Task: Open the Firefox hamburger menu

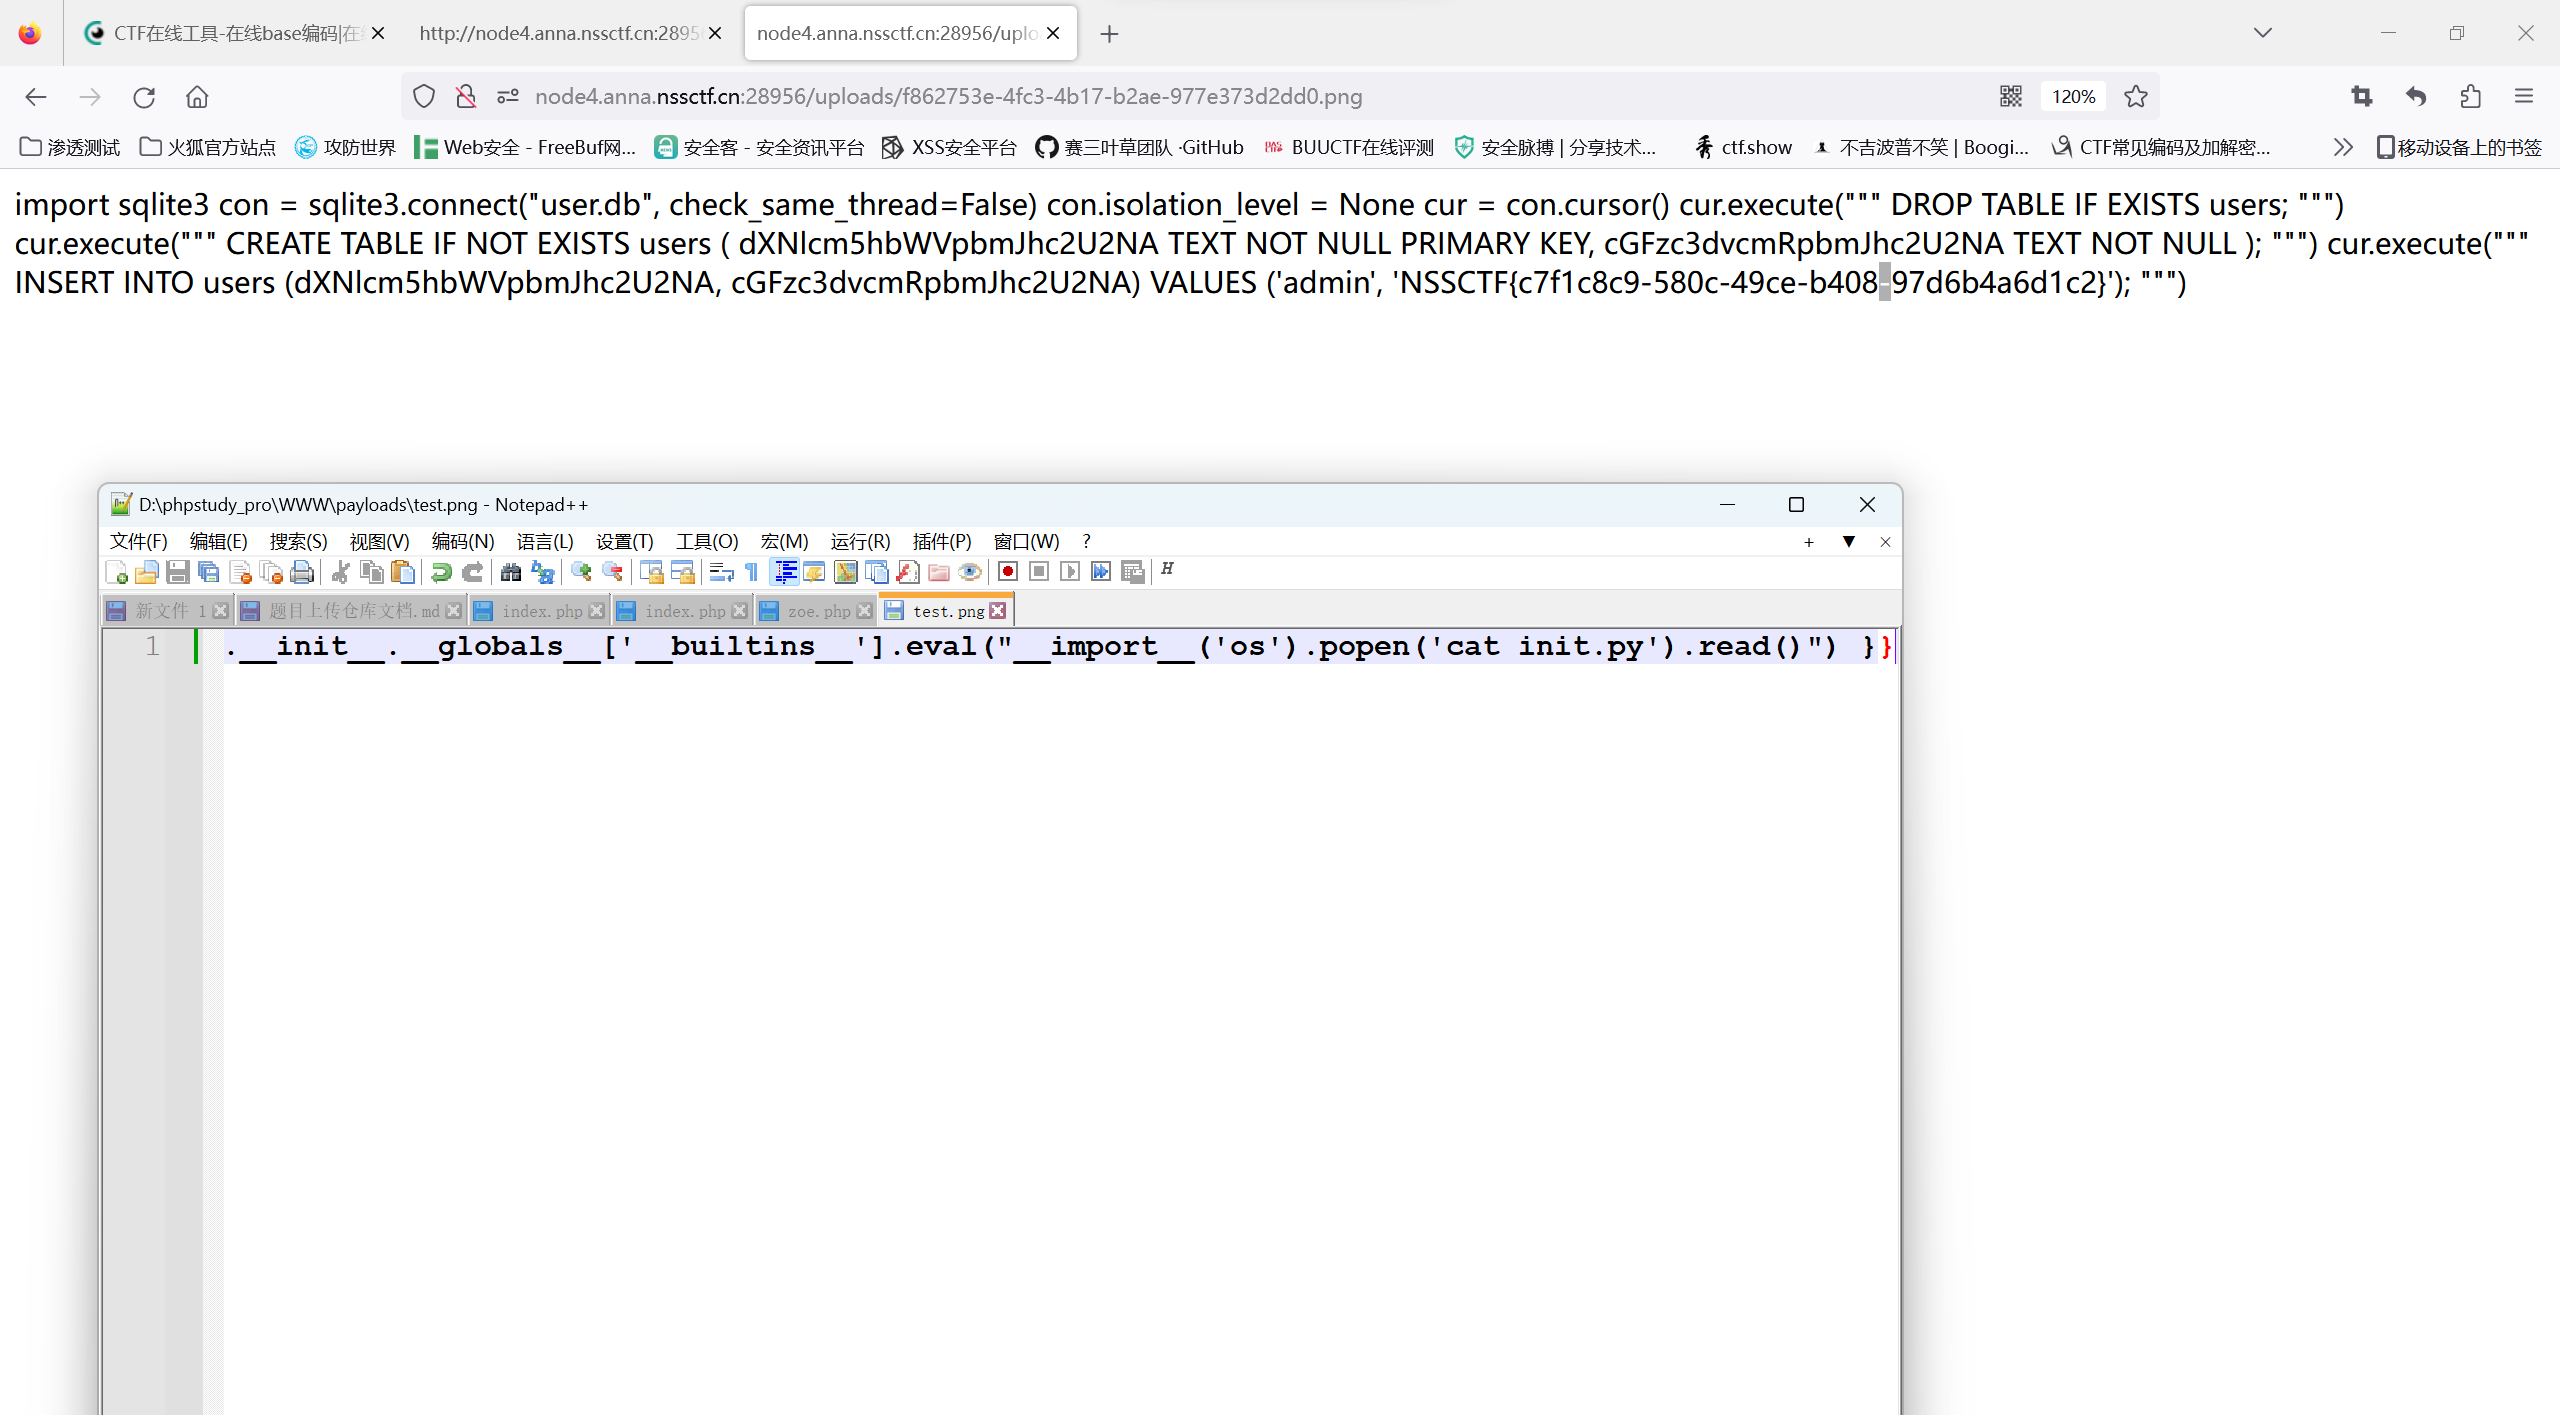Action: point(2524,97)
